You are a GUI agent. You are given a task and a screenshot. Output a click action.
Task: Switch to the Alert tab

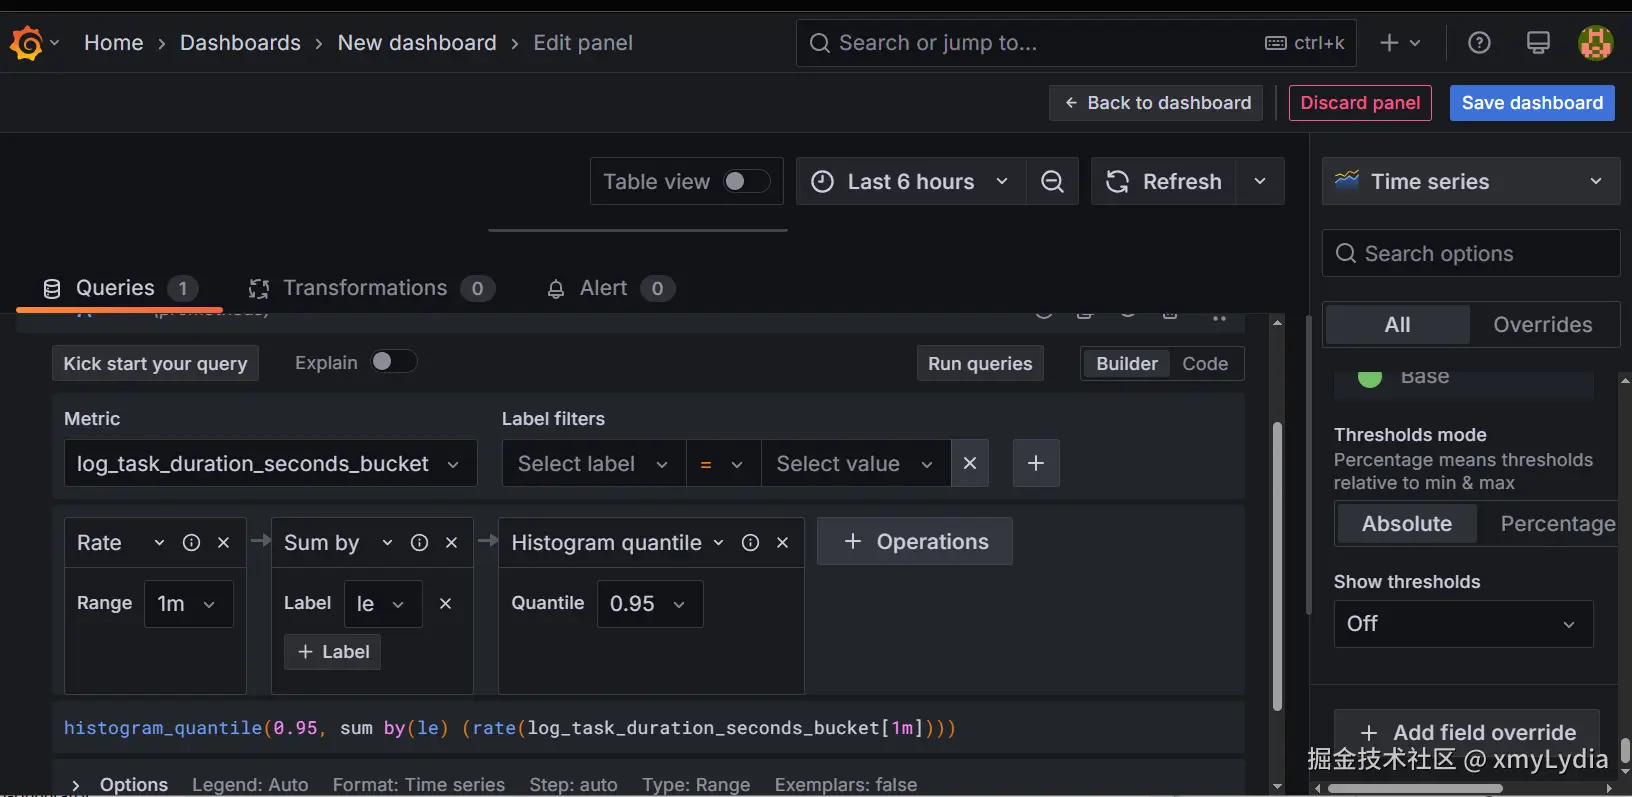[610, 289]
